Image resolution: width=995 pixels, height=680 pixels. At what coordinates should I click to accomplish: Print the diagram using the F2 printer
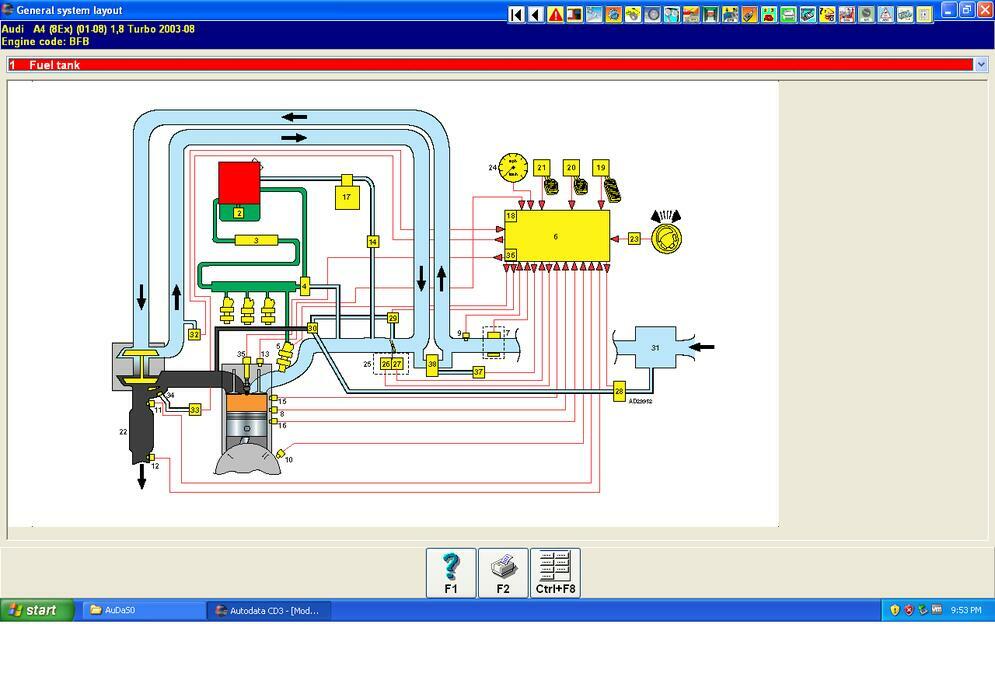tap(503, 573)
